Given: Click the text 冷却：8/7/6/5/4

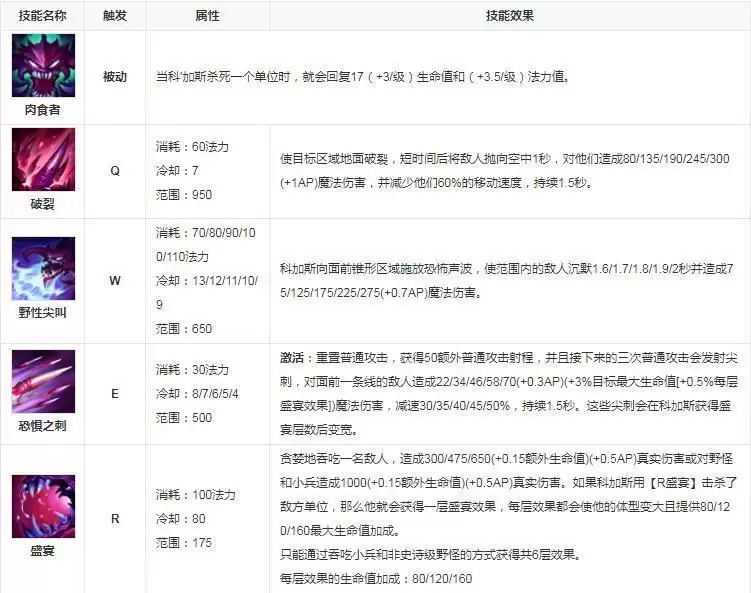Looking at the screenshot, I should click(x=197, y=394).
